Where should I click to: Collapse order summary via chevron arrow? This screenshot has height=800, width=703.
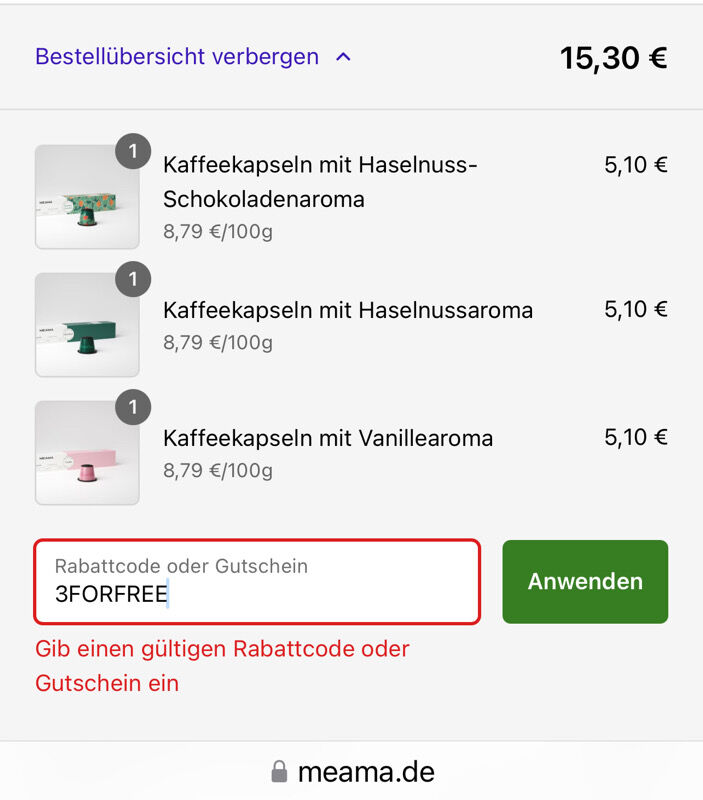point(343,57)
